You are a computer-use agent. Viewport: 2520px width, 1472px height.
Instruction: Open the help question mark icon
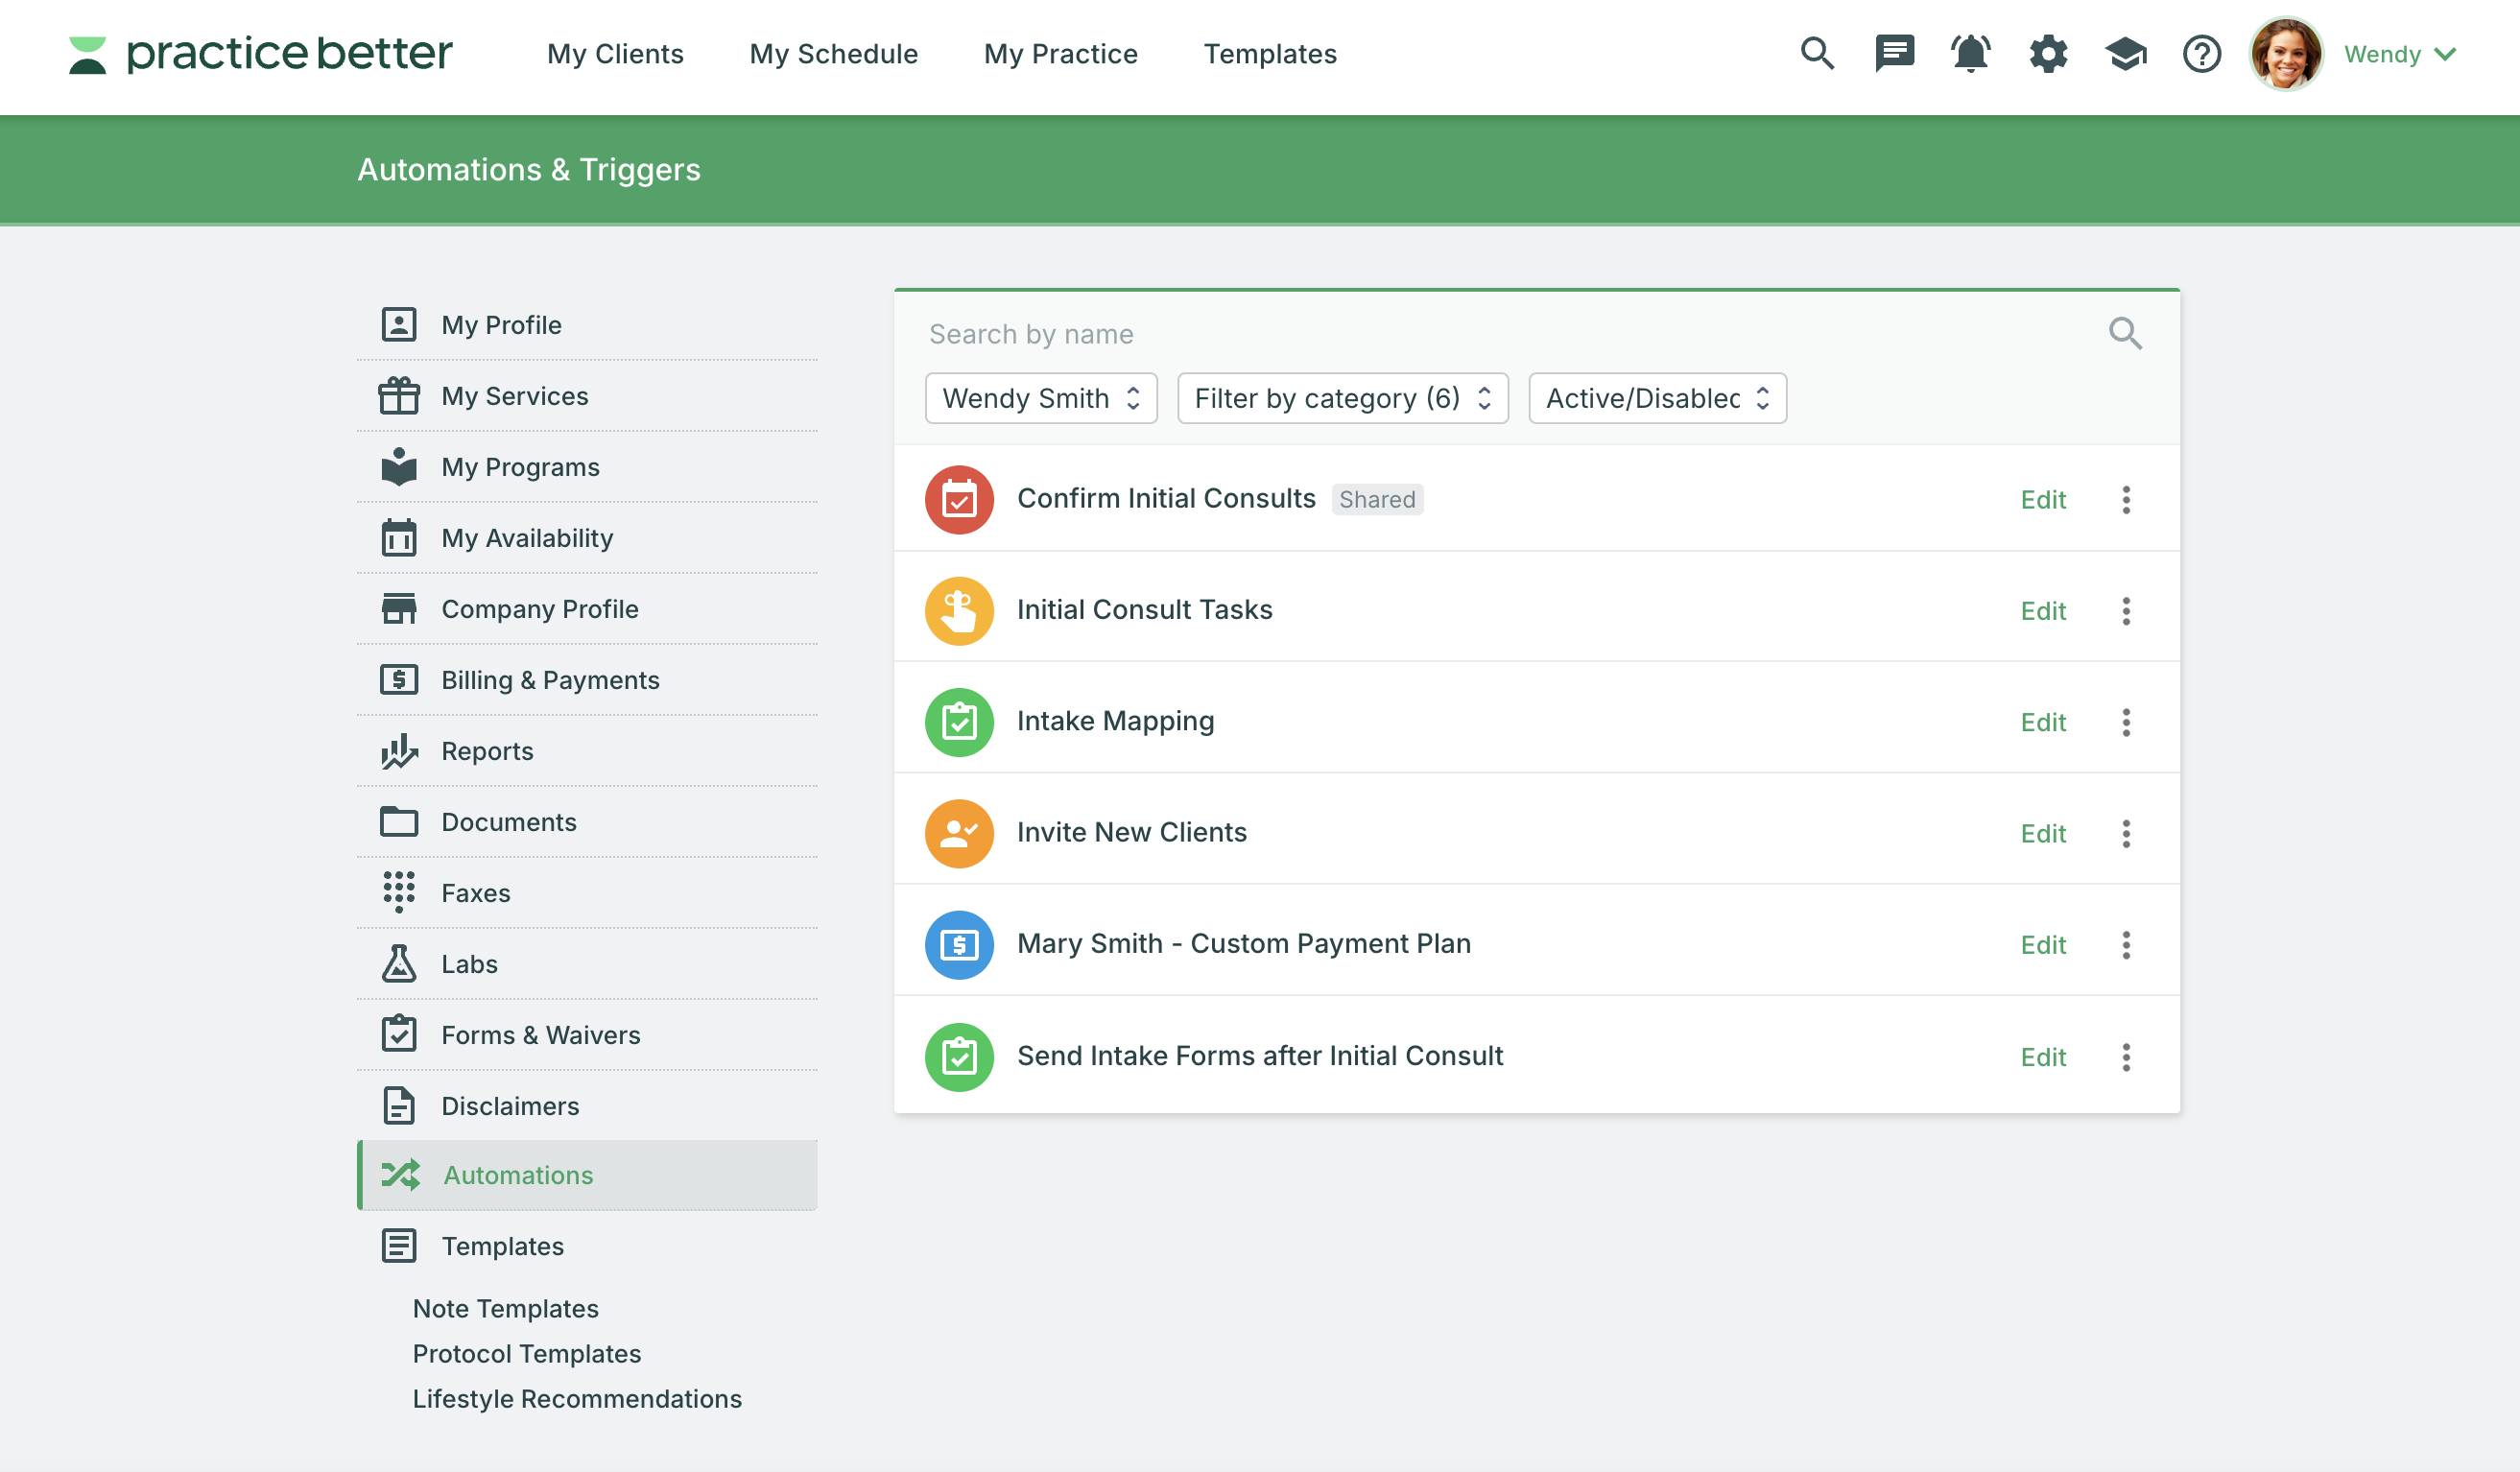tap(2201, 54)
